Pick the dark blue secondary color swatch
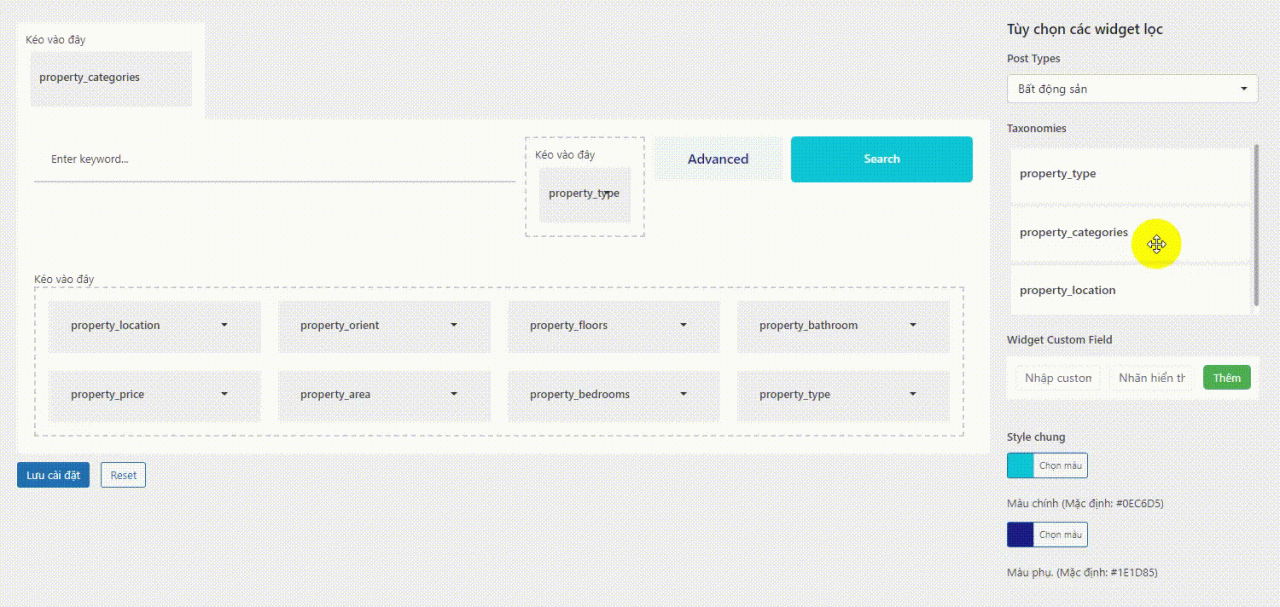Image resolution: width=1280 pixels, height=607 pixels. 1020,535
